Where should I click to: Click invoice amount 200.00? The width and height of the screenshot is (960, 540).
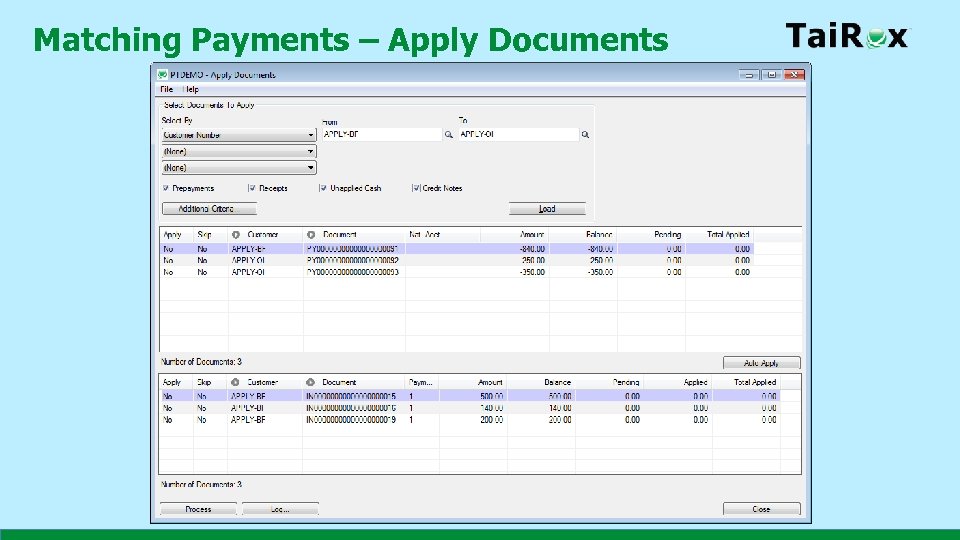(x=492, y=420)
